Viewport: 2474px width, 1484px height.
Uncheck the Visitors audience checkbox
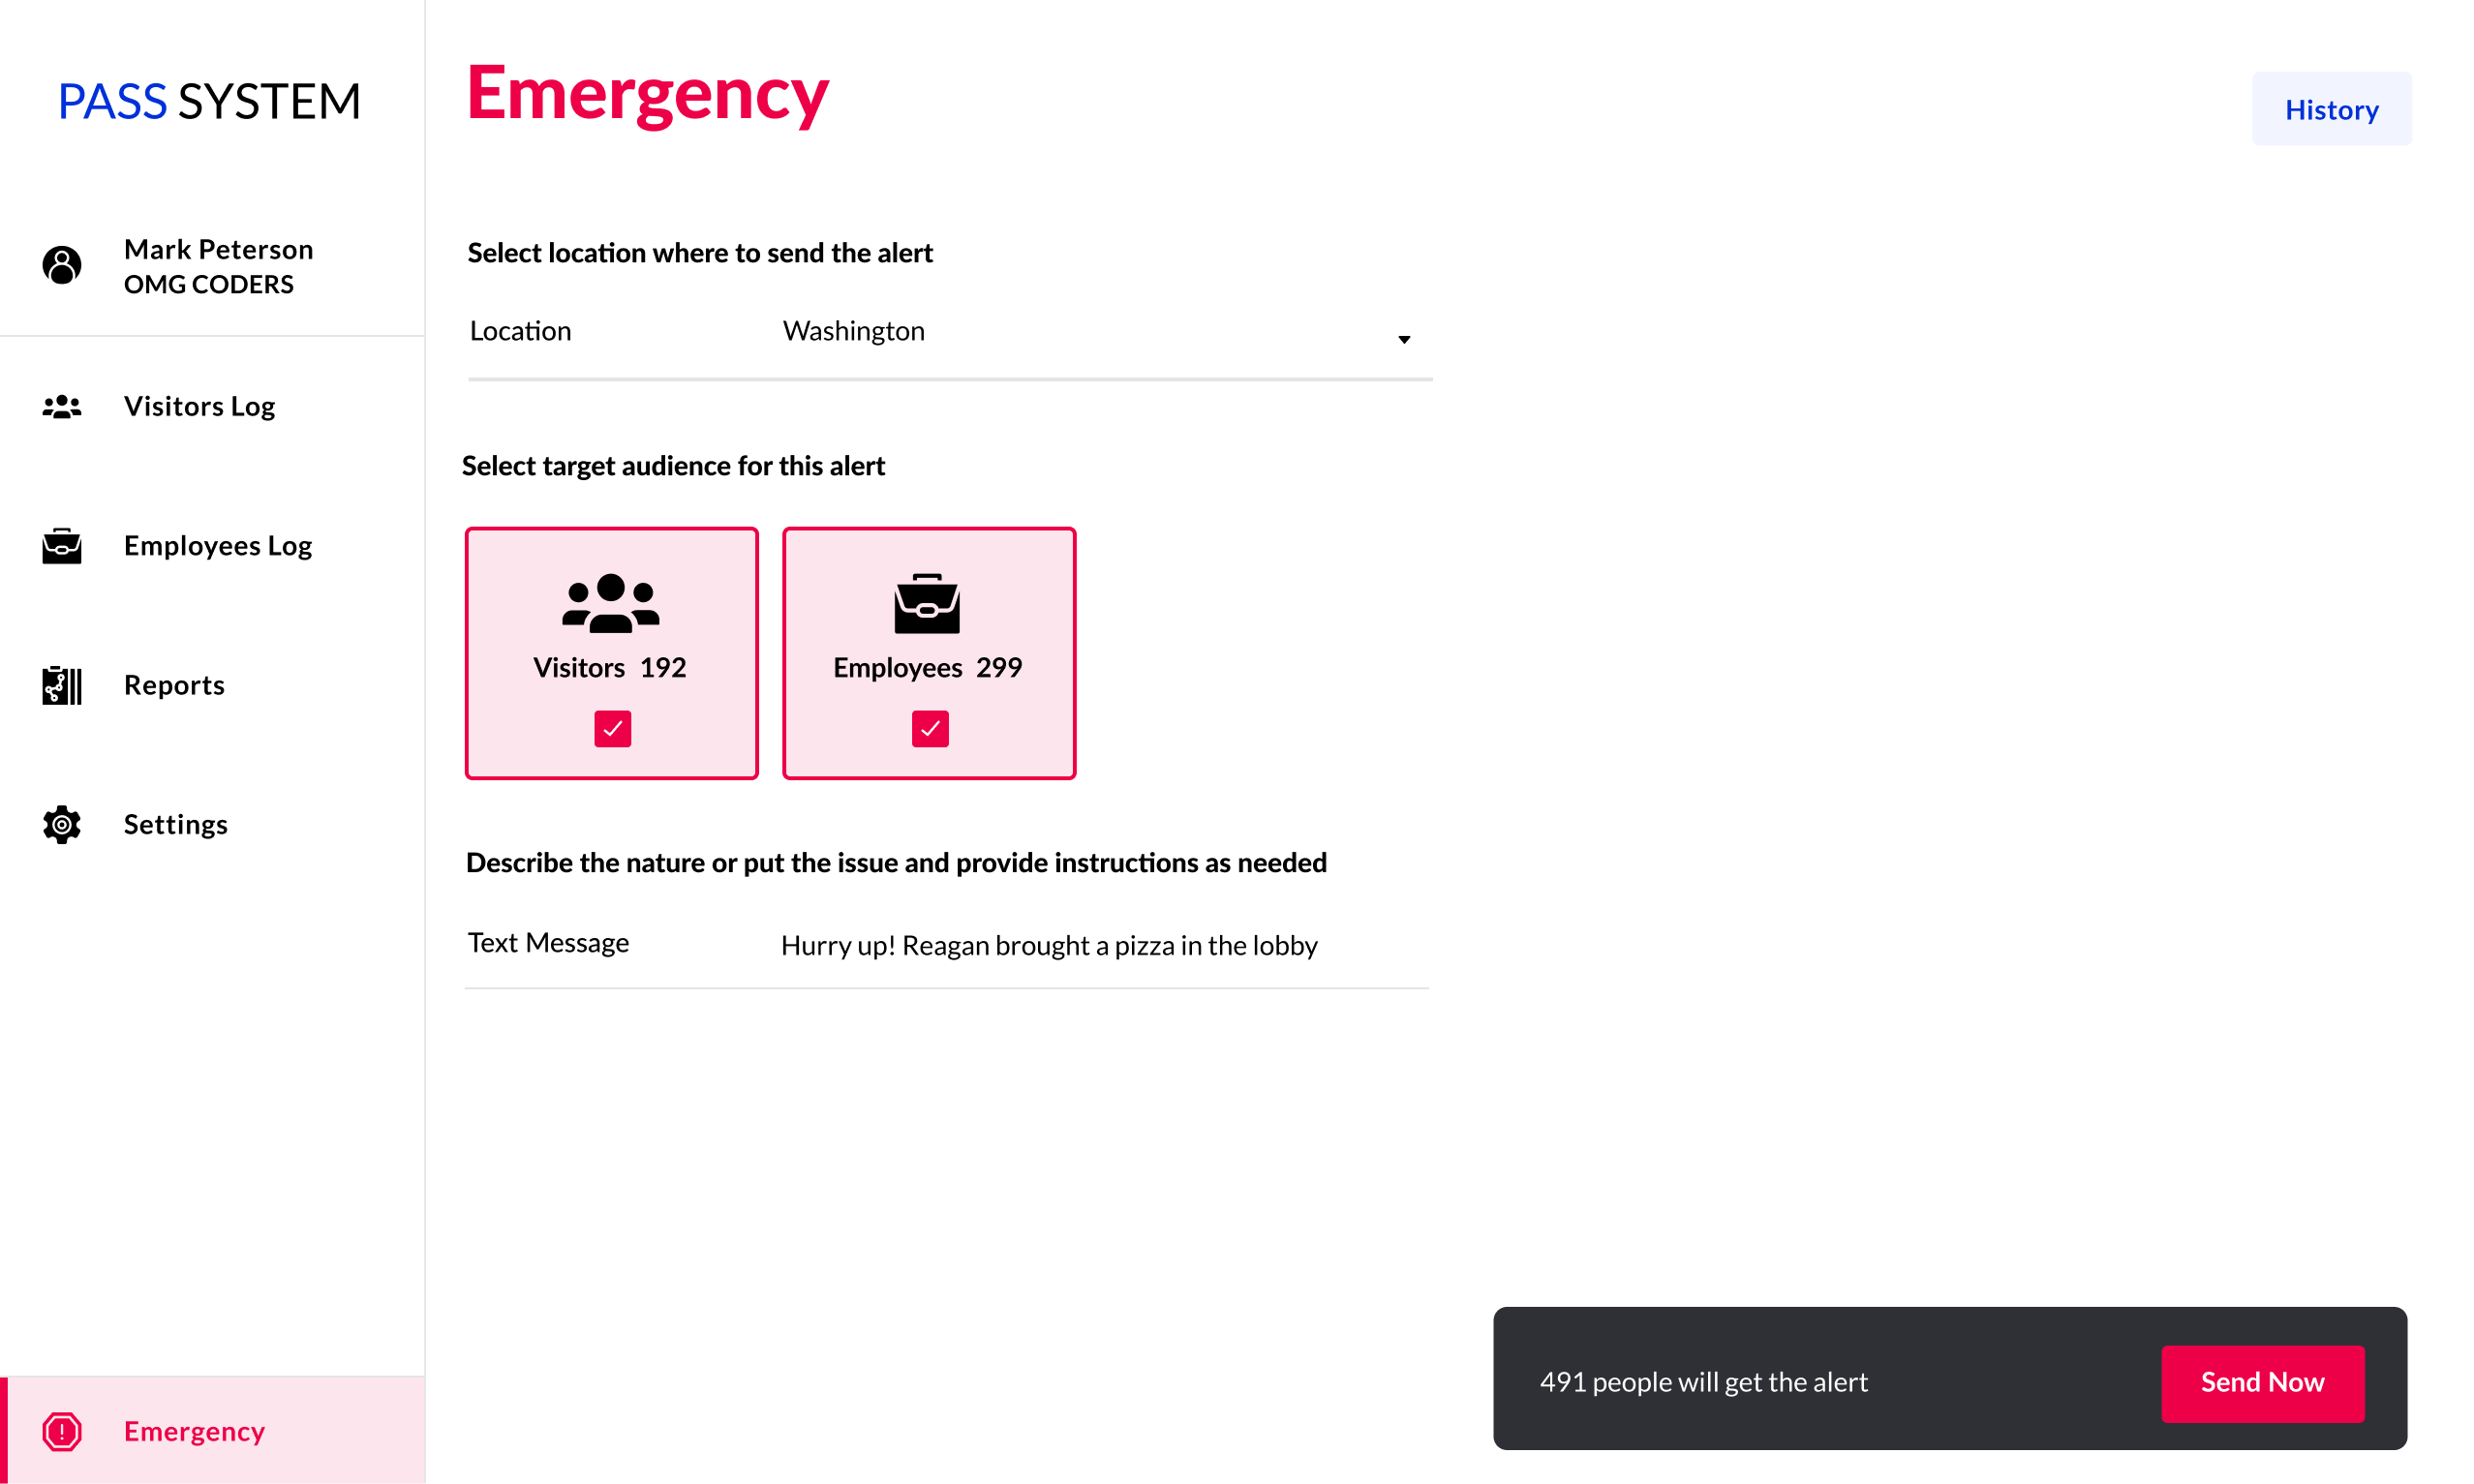coord(612,729)
